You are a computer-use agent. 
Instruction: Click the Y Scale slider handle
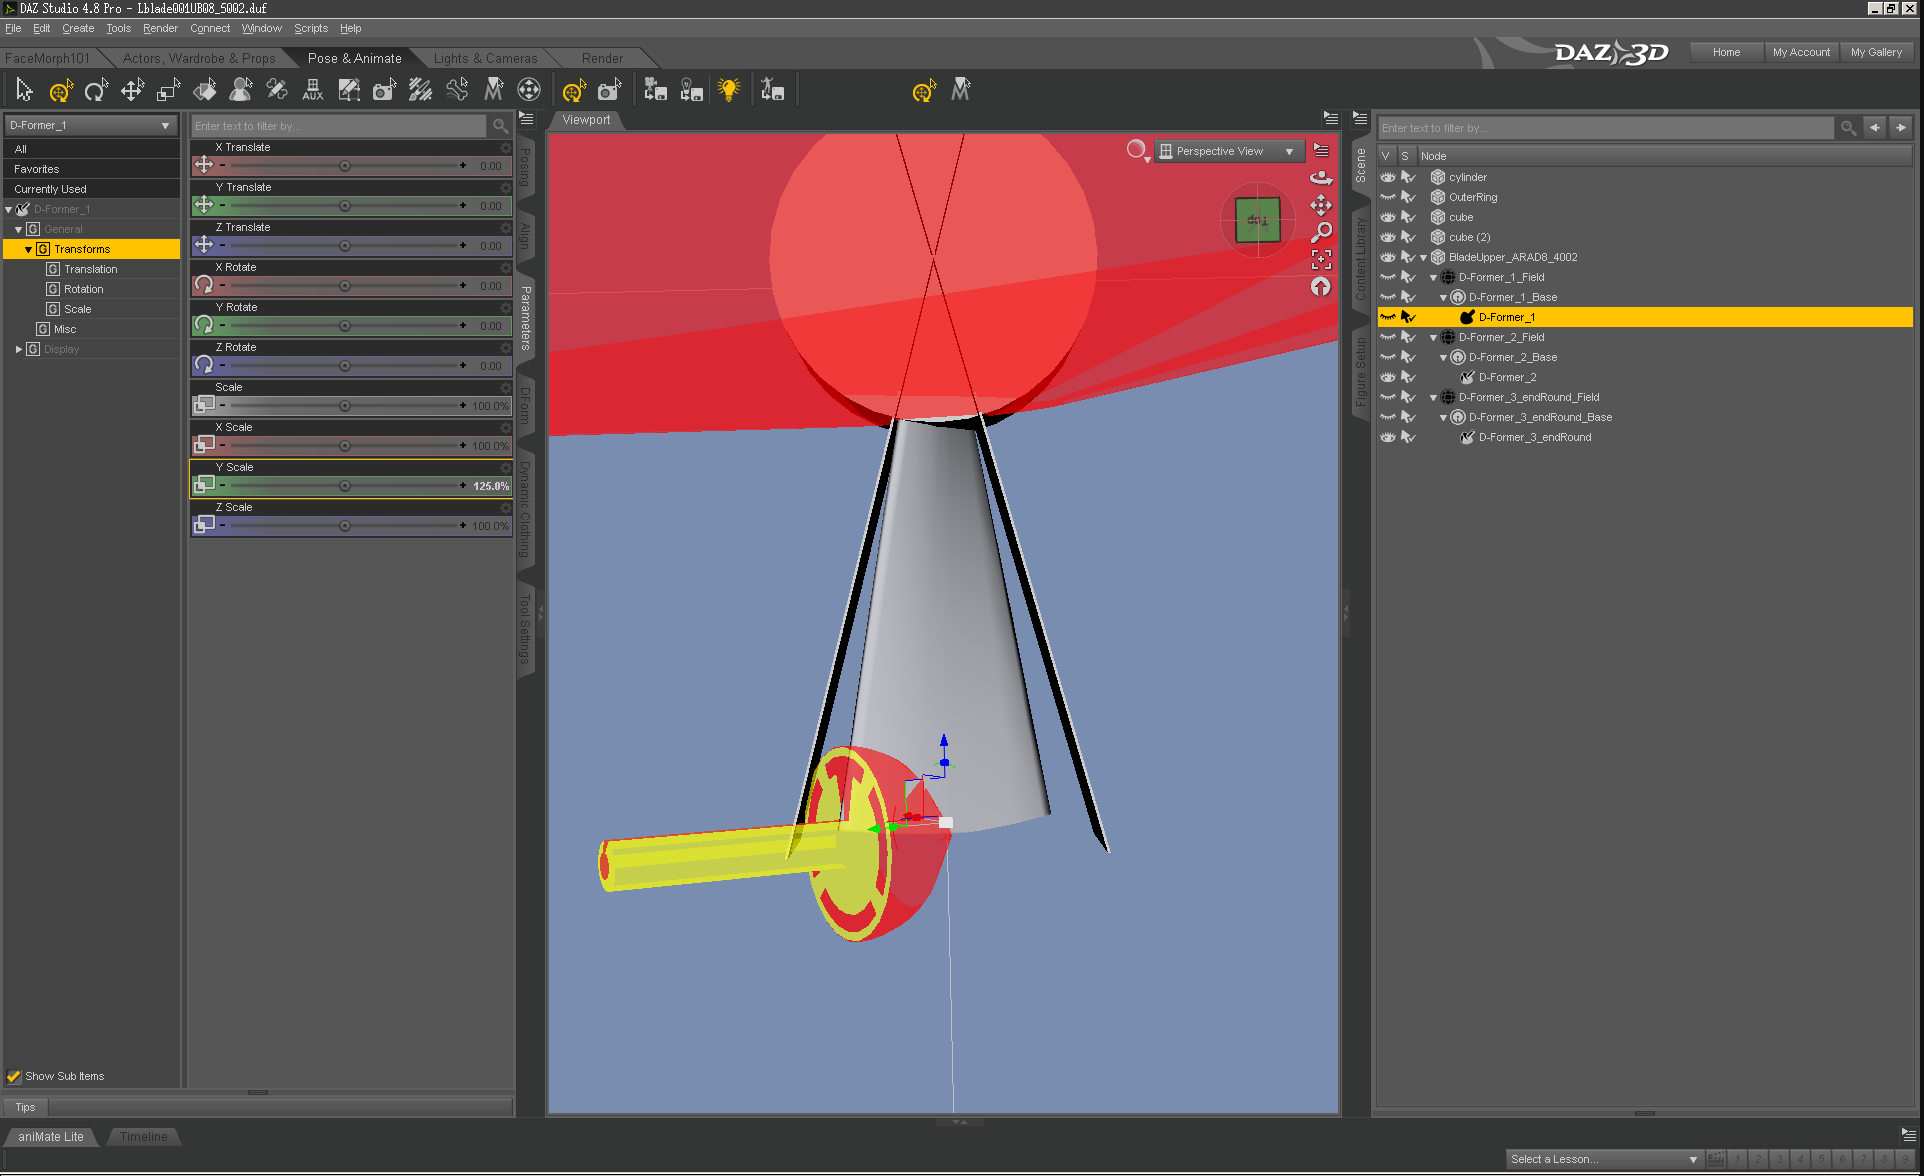tap(345, 486)
